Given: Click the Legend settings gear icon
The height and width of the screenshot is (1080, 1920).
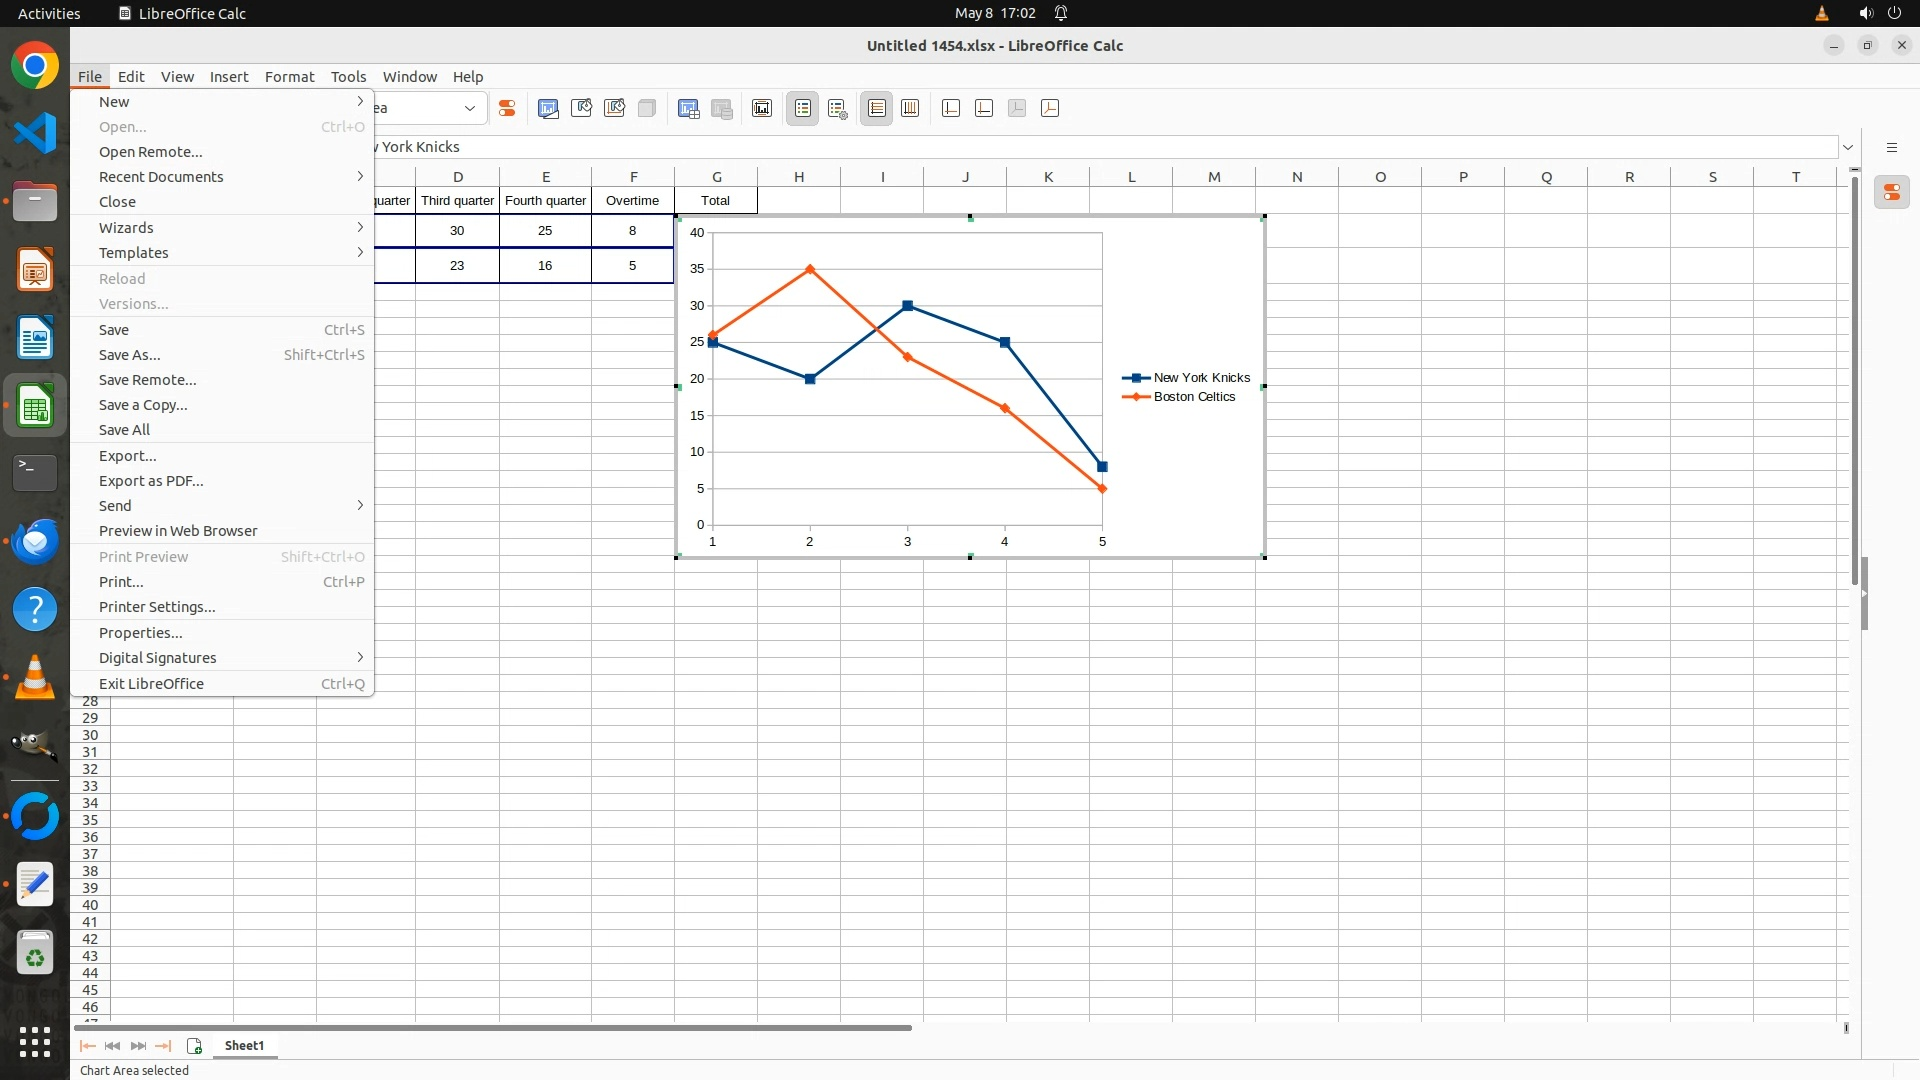Looking at the screenshot, I should point(838,109).
